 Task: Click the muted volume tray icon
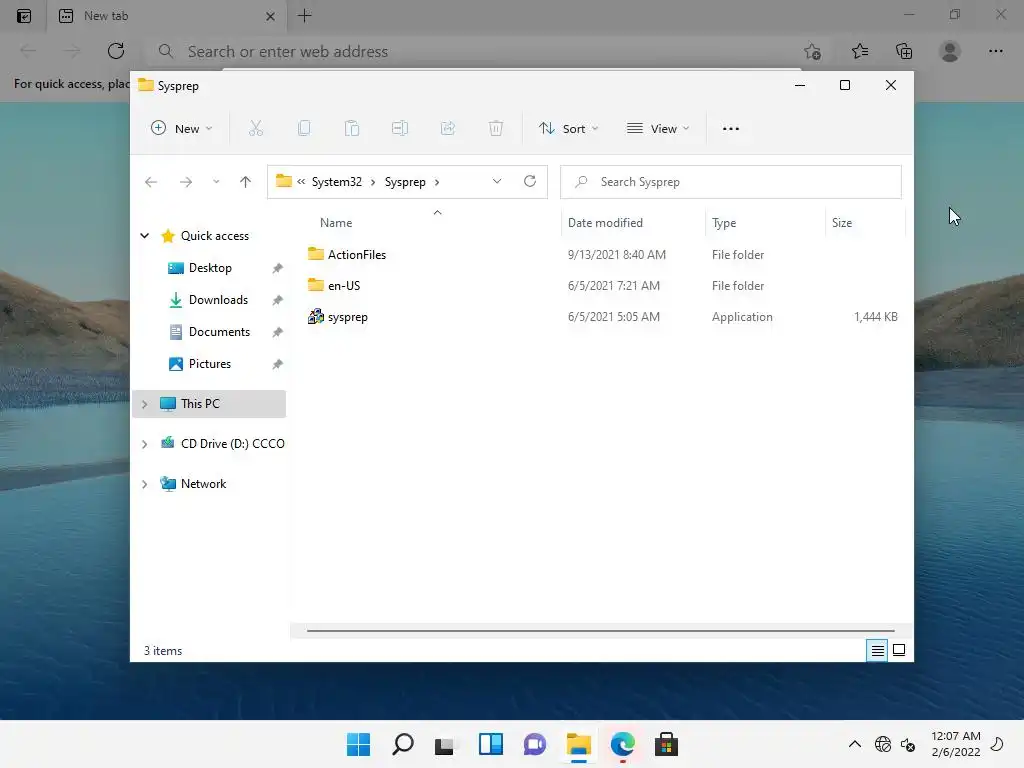pos(908,744)
